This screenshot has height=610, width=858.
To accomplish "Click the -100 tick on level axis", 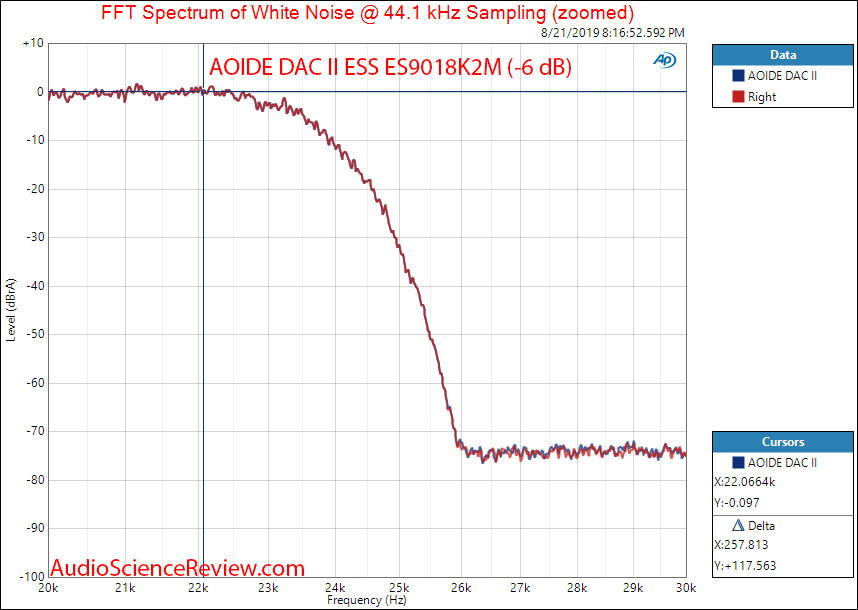I will coord(32,576).
